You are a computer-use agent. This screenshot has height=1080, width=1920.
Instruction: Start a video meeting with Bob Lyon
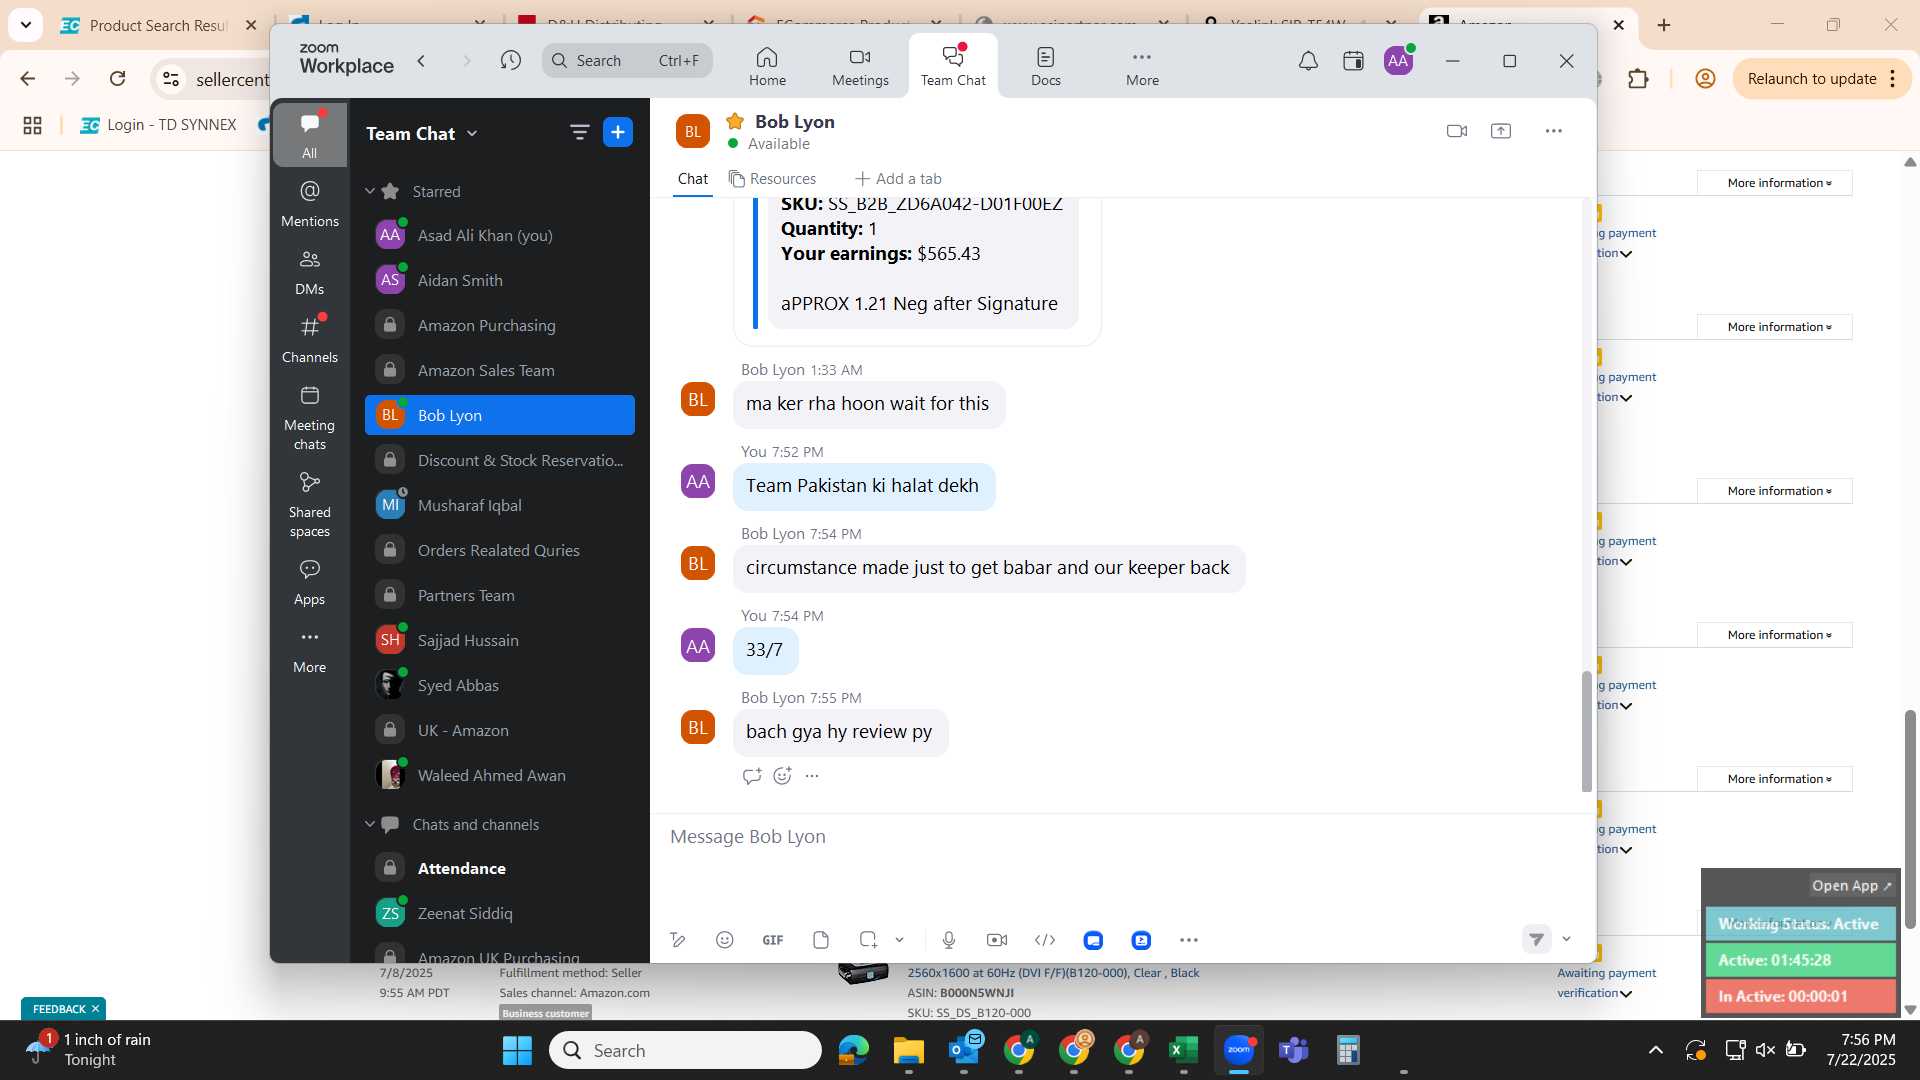(x=1457, y=131)
